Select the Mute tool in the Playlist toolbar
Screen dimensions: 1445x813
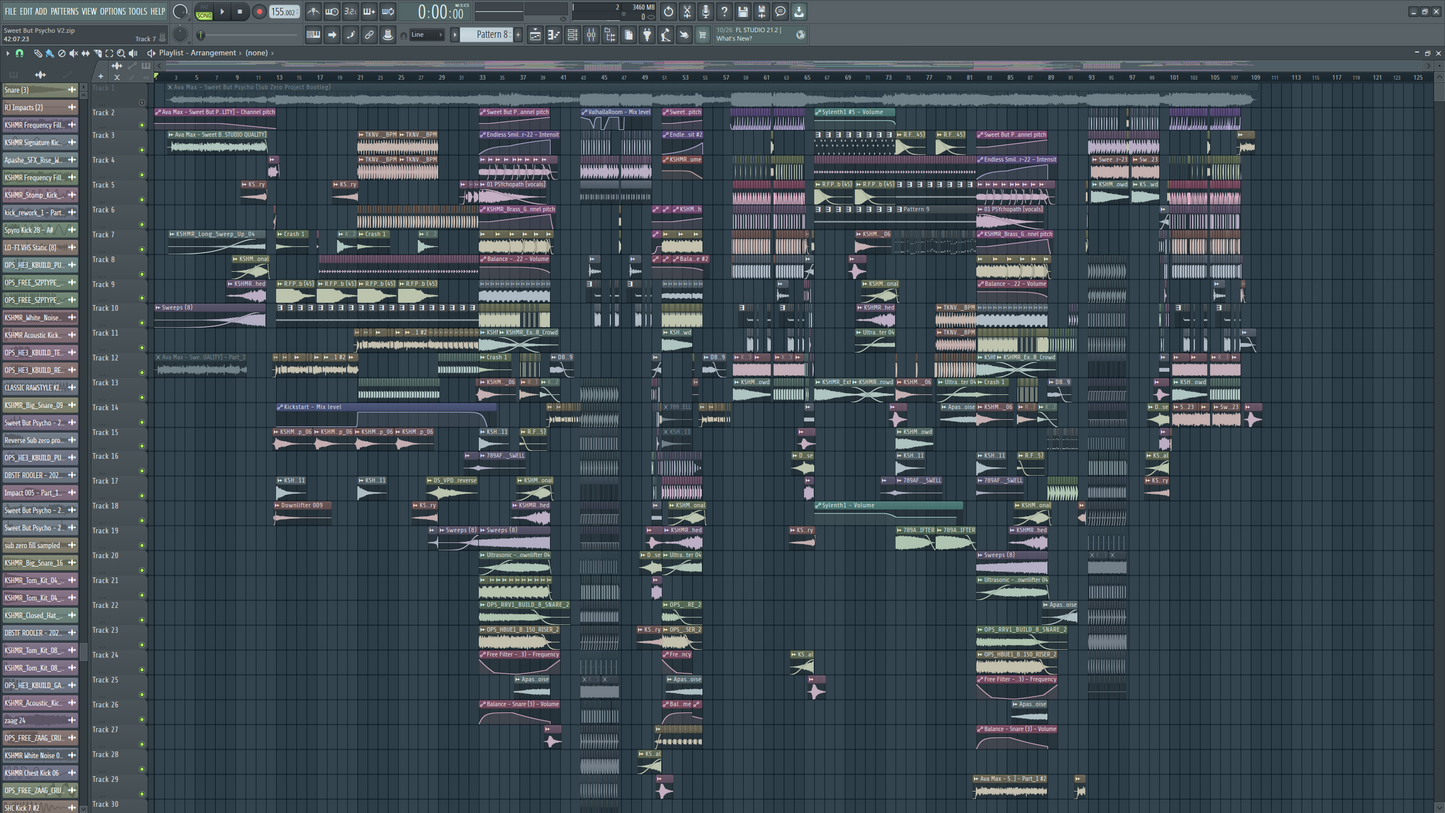(x=73, y=53)
